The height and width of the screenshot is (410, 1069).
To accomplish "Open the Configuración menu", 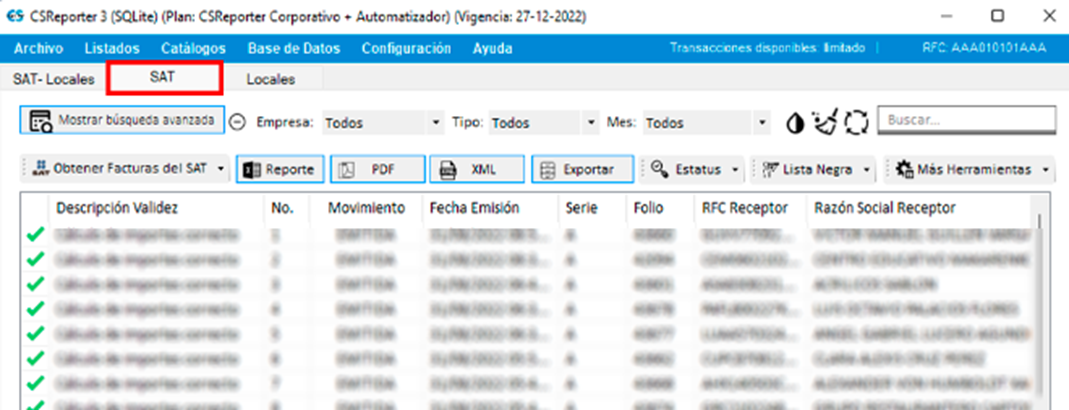I will pos(406,48).
